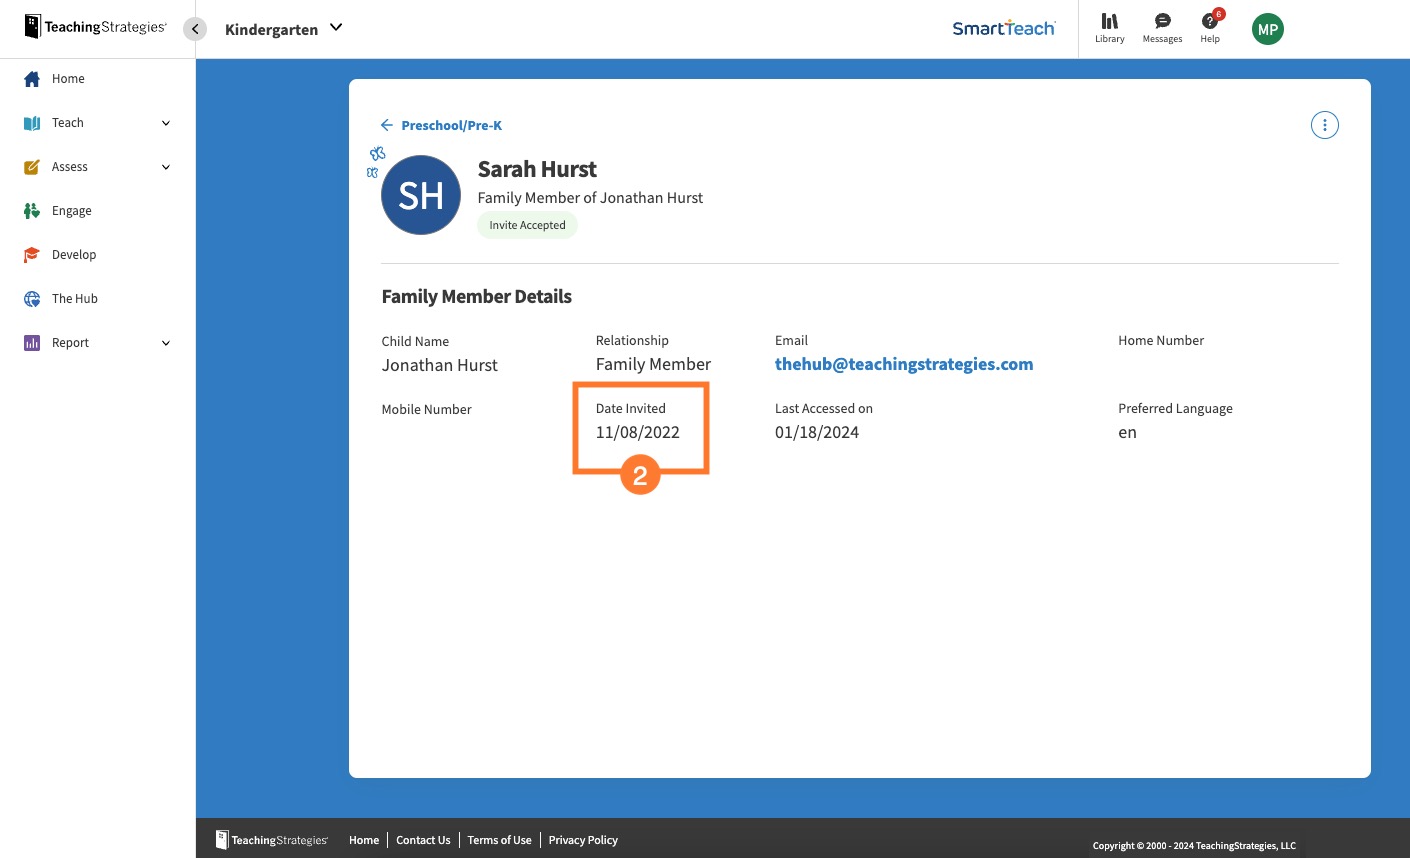Open the Library icon in the top bar
This screenshot has width=1410, height=858.
coord(1109,27)
